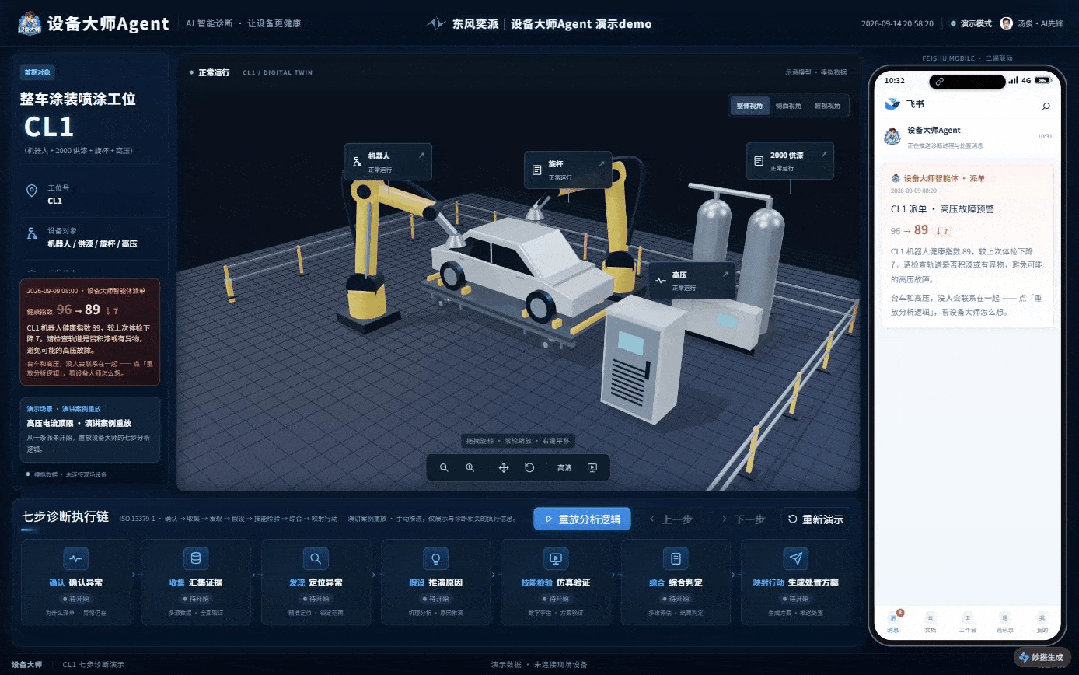Expand the 2000 供漆 label arrow icon
This screenshot has height=675, width=1079.
click(824, 155)
